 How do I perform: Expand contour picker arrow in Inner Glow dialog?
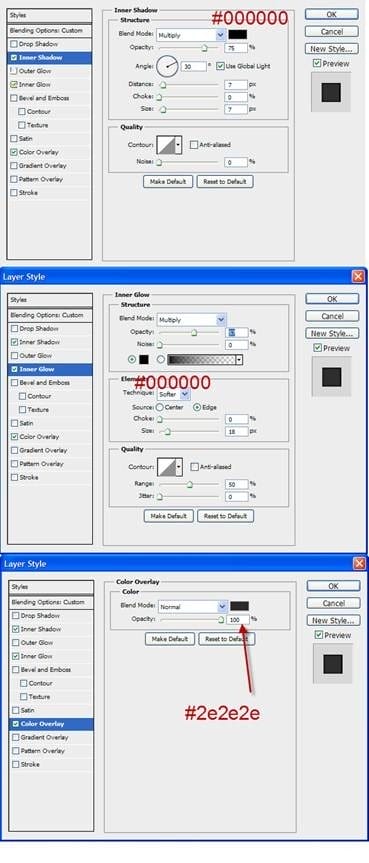coord(179,467)
